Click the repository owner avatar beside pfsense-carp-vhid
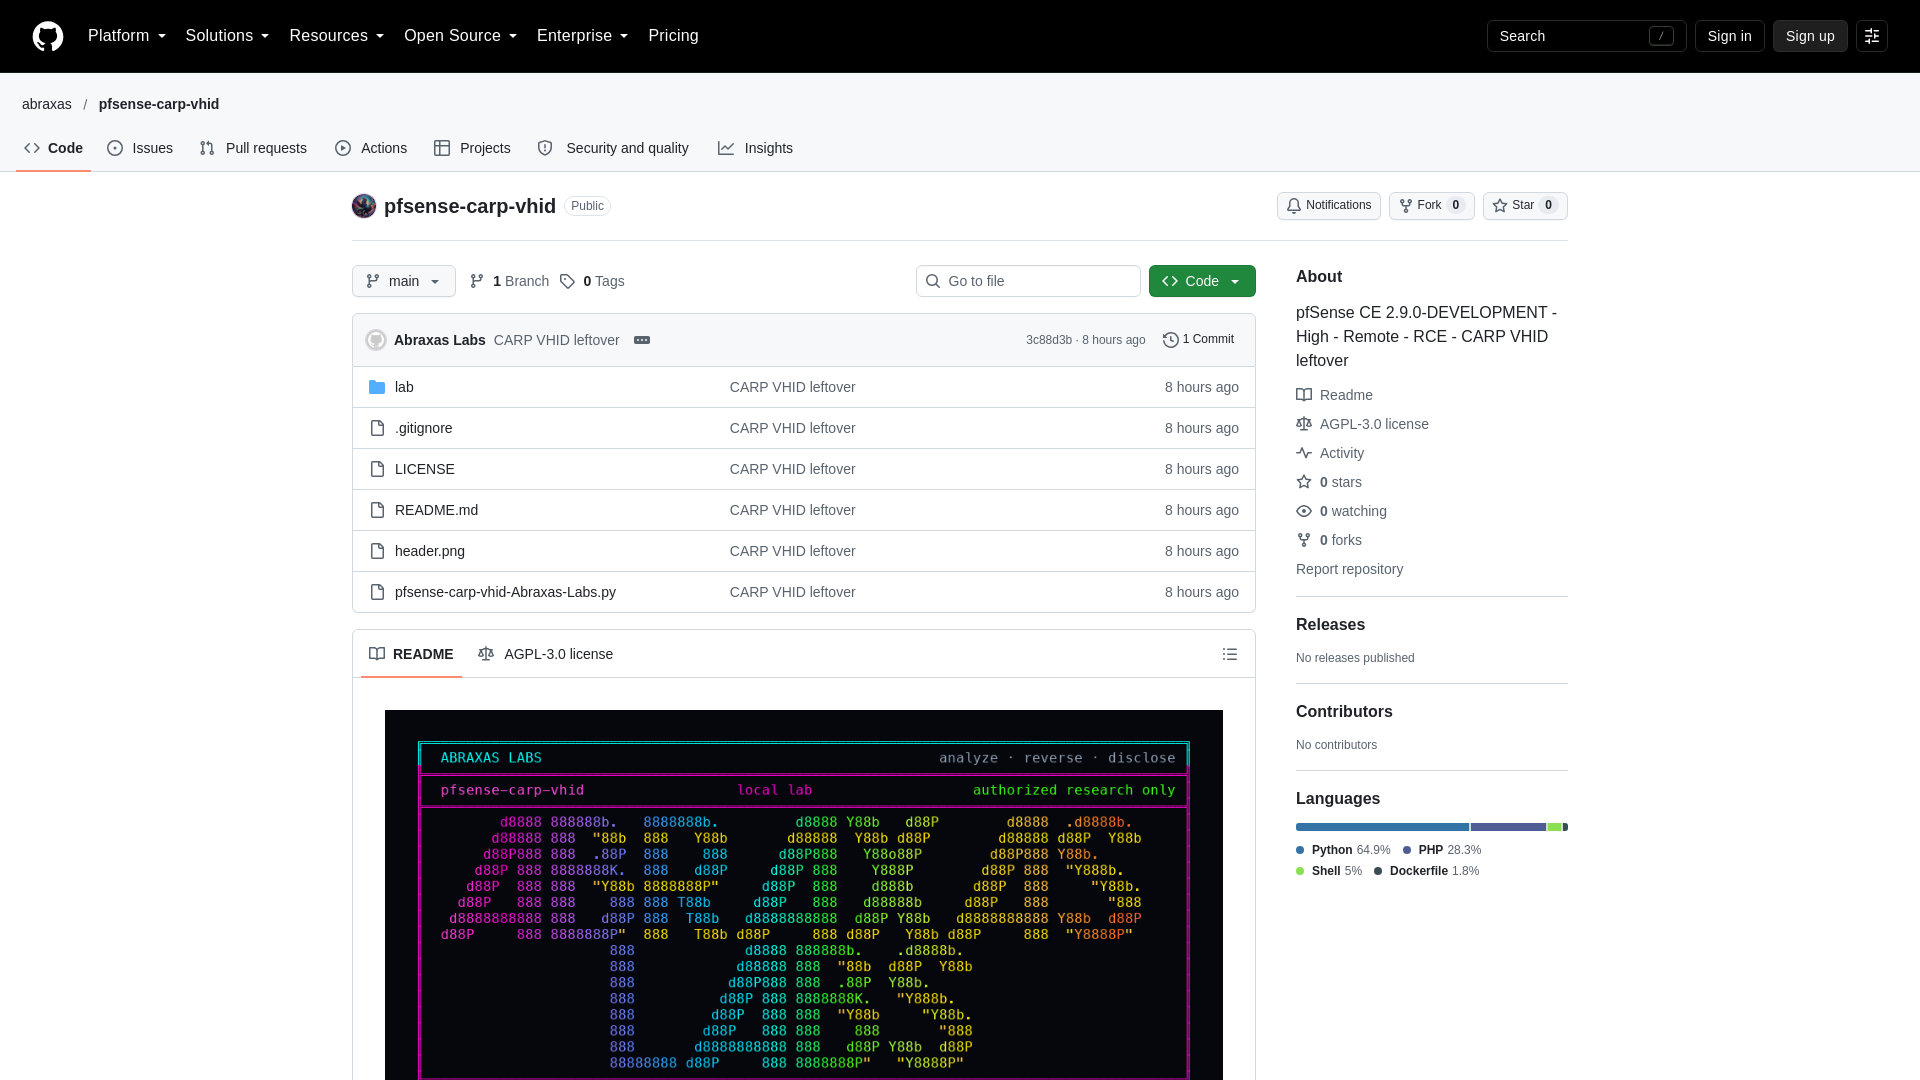 [364, 206]
